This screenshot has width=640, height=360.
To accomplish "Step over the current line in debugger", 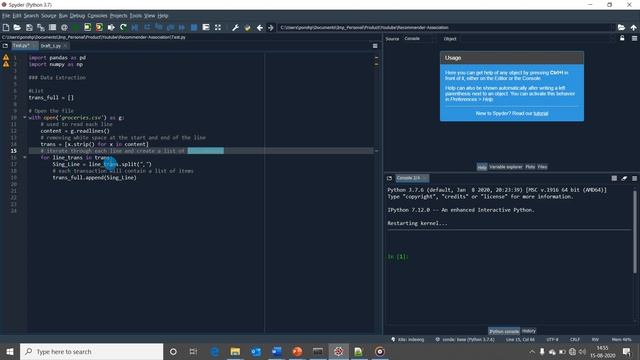I will tap(147, 27).
